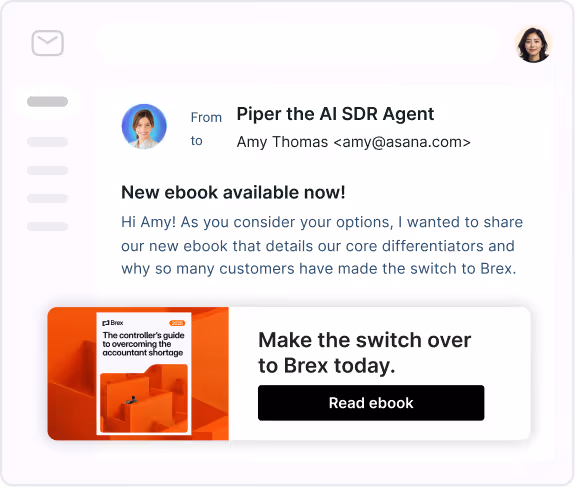Select the highlighted first sidebar item
The width and height of the screenshot is (575, 487).
pyautogui.click(x=48, y=101)
